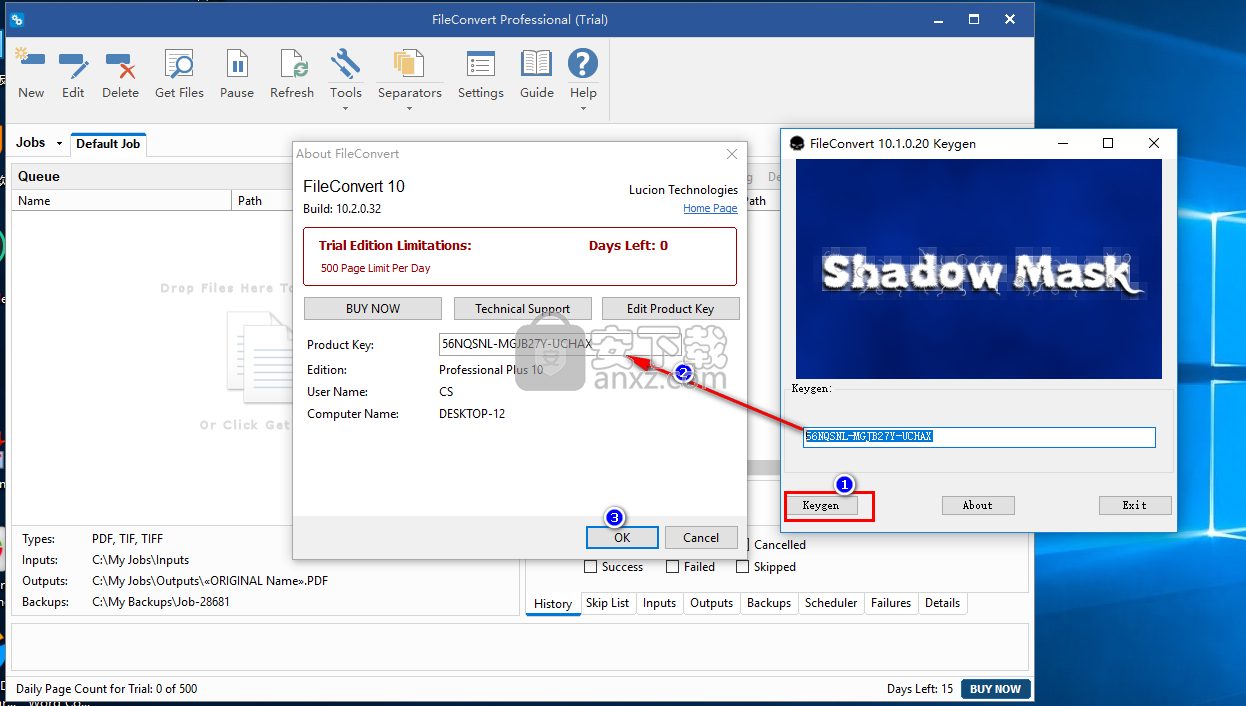Switch to the Details tab
Screen dimensions: 1246x706
click(x=943, y=603)
